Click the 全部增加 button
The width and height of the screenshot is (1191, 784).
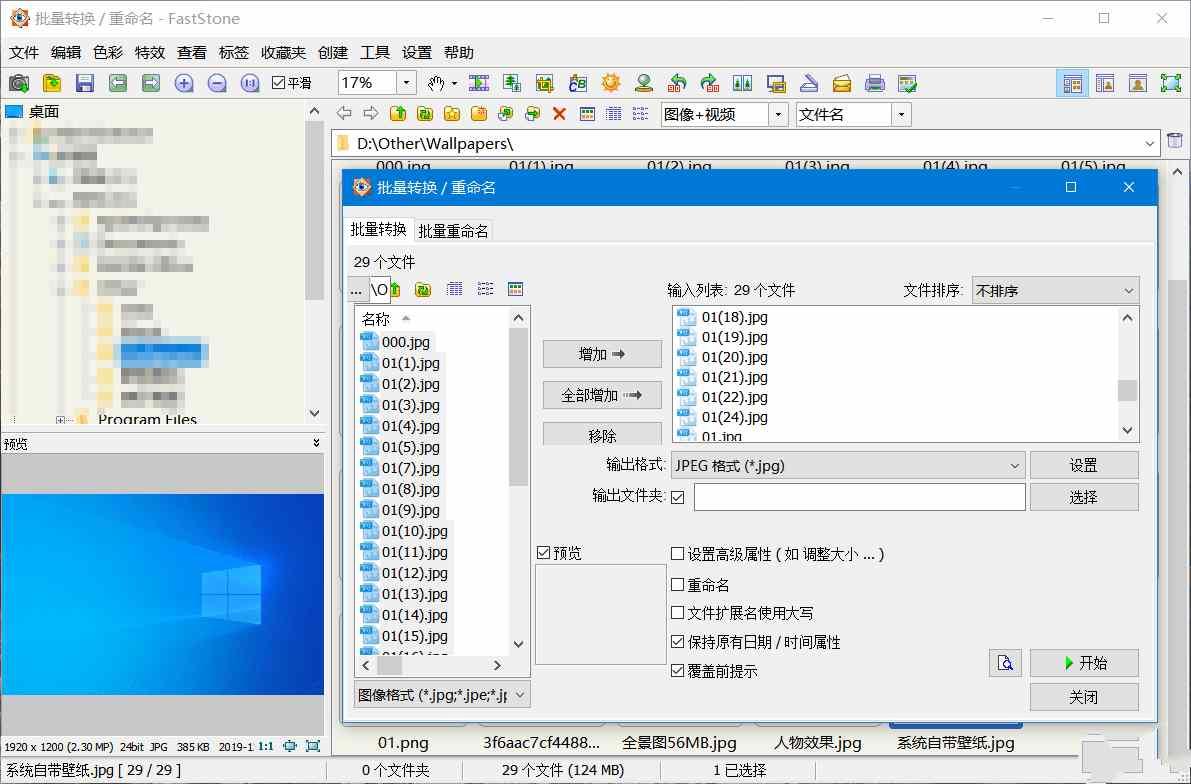coord(602,394)
